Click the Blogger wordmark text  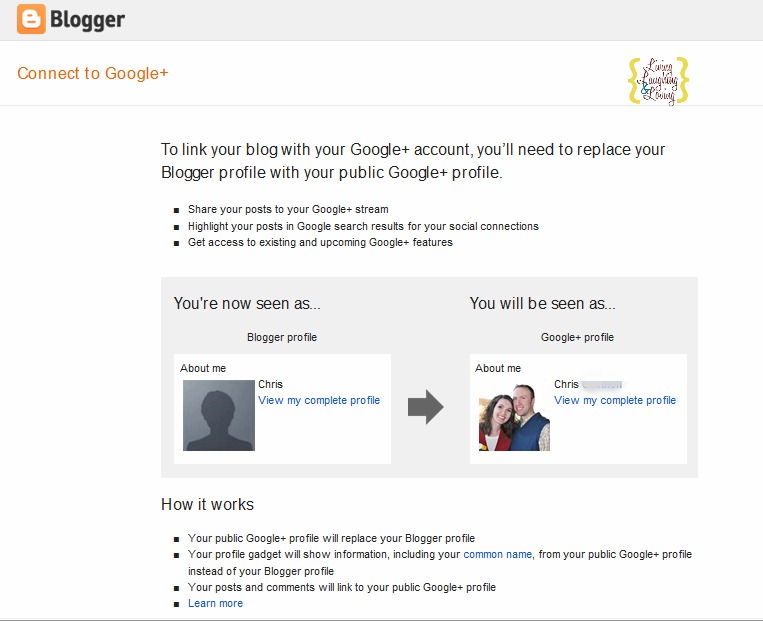(88, 20)
